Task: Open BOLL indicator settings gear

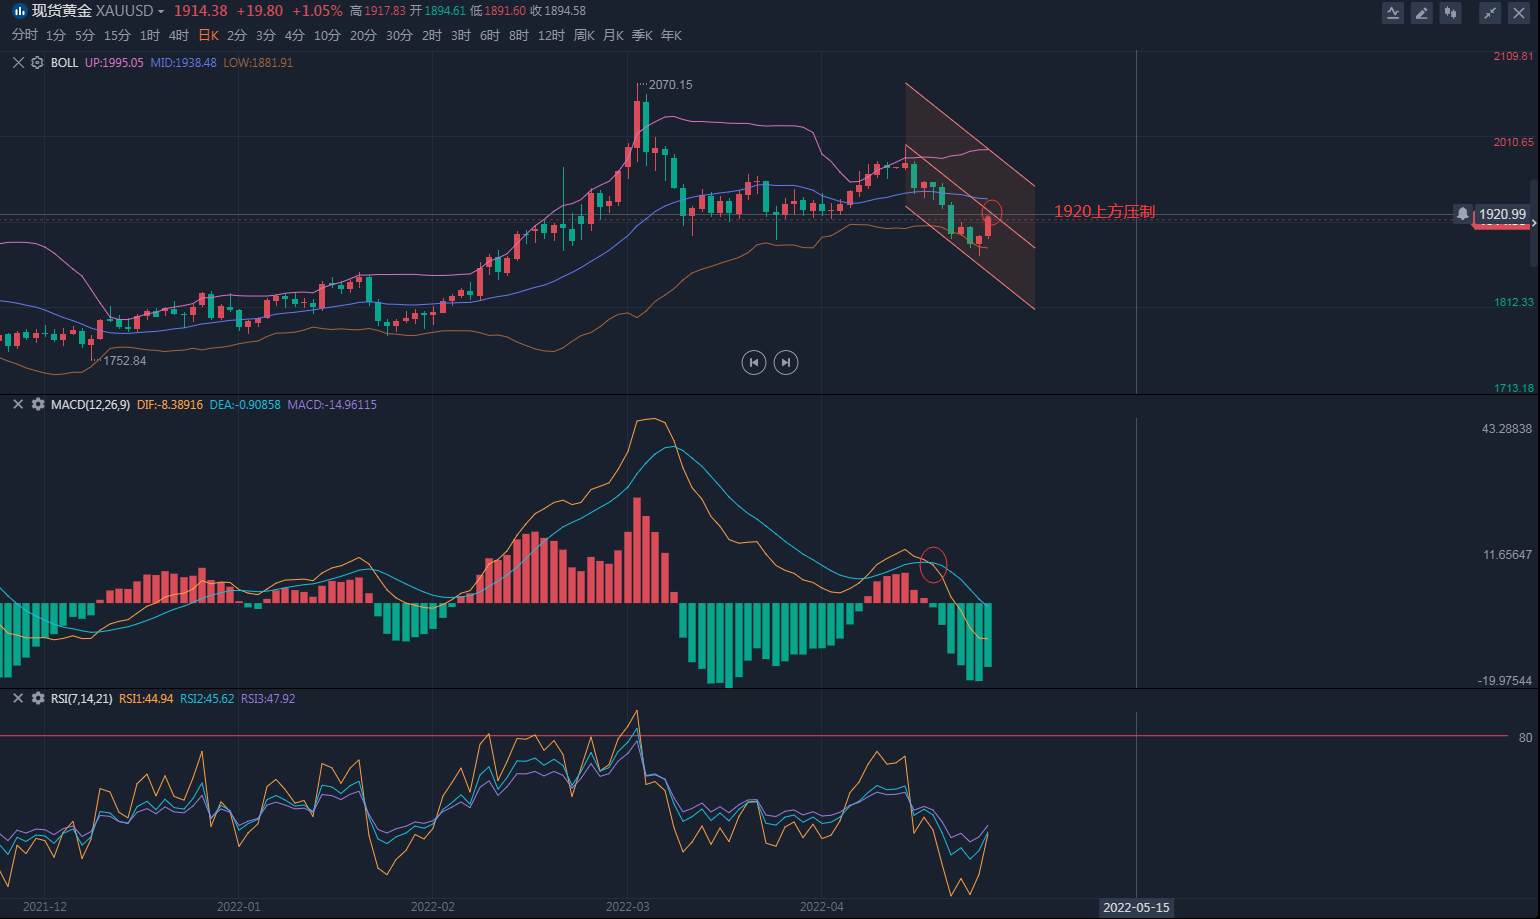Action: (x=37, y=62)
